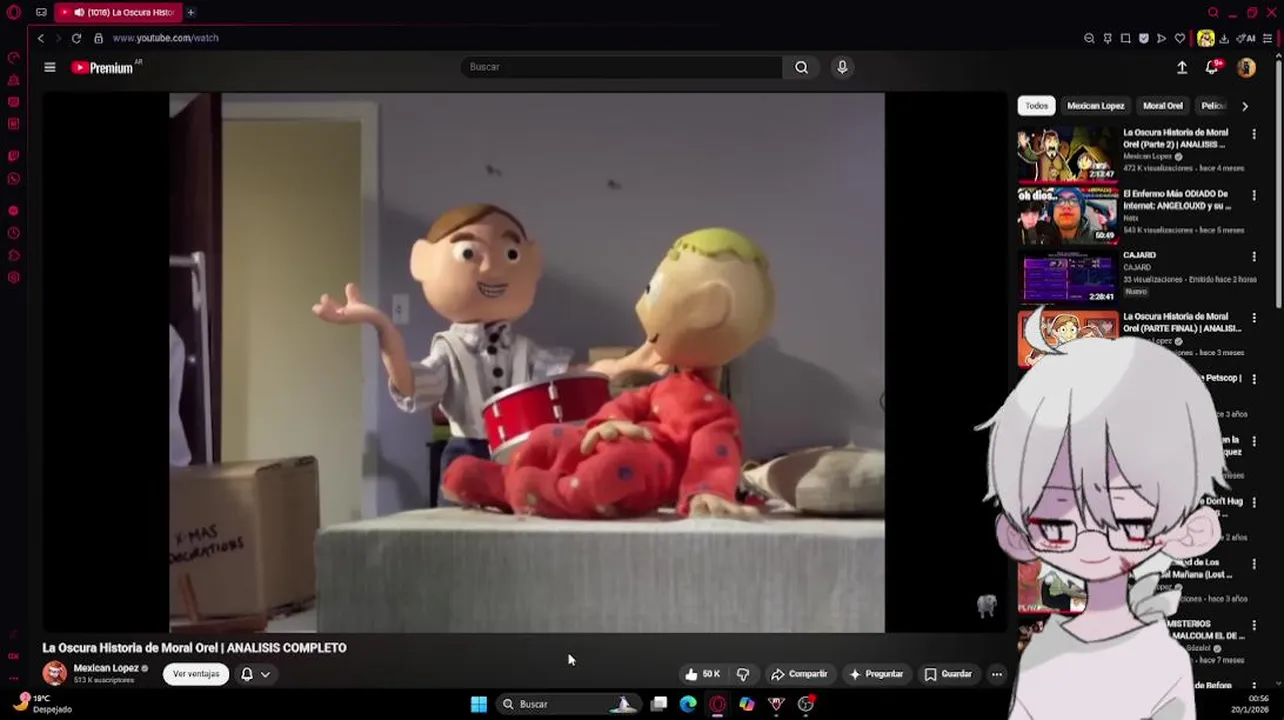Select the Mexican Lopez filter chip
The height and width of the screenshot is (720, 1284).
coord(1095,105)
